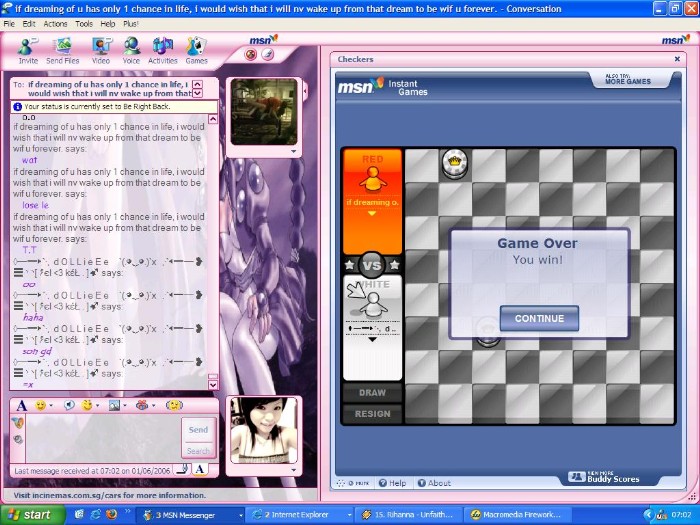The image size is (700, 525).
Task: Open Buddy Scores
Action: coord(604,478)
